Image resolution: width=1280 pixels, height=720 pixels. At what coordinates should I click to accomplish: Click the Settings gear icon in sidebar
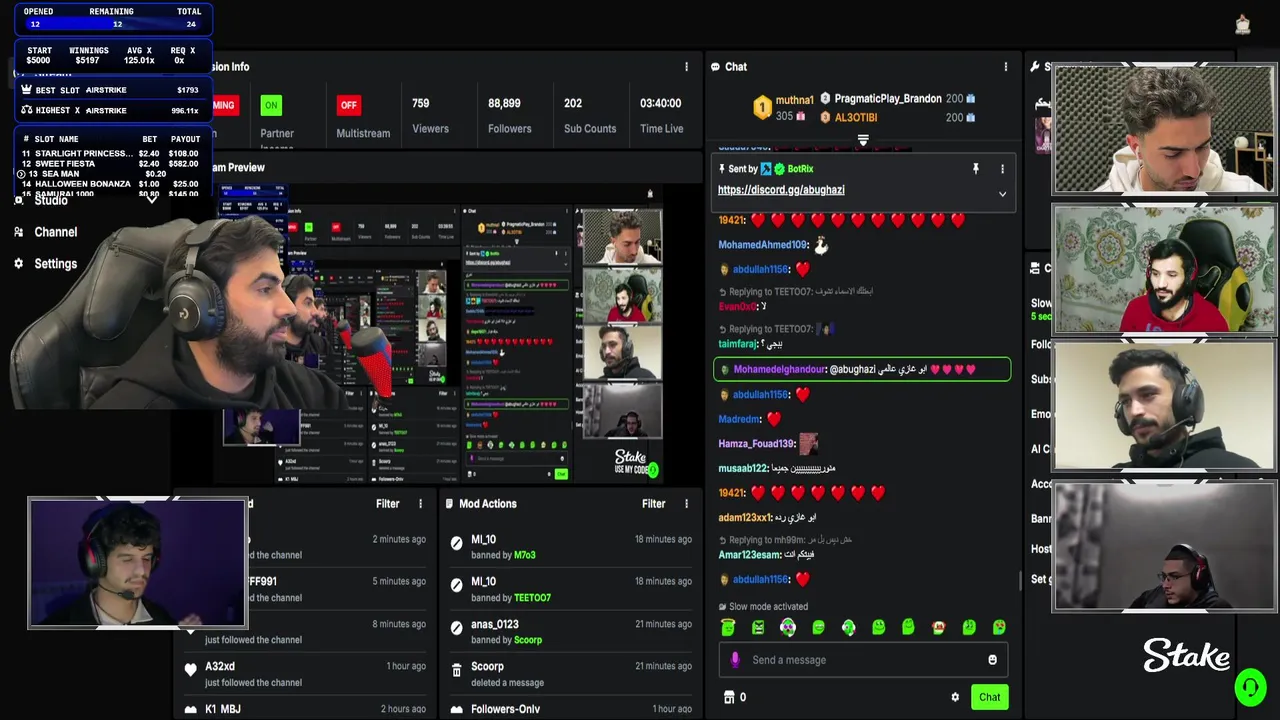(18, 264)
